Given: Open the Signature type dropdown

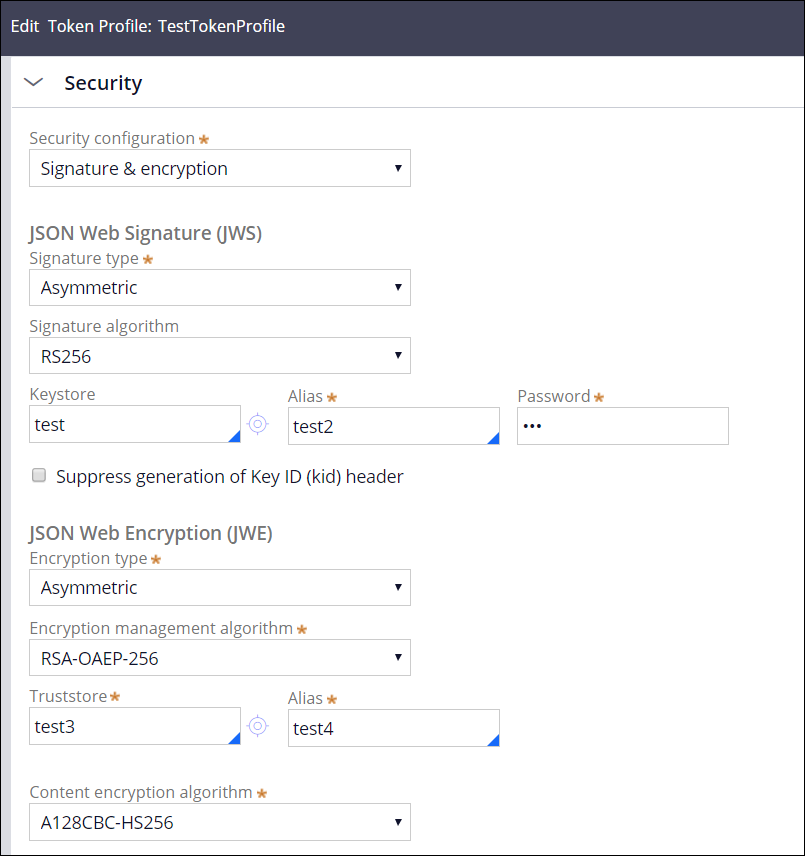Looking at the screenshot, I should [219, 288].
